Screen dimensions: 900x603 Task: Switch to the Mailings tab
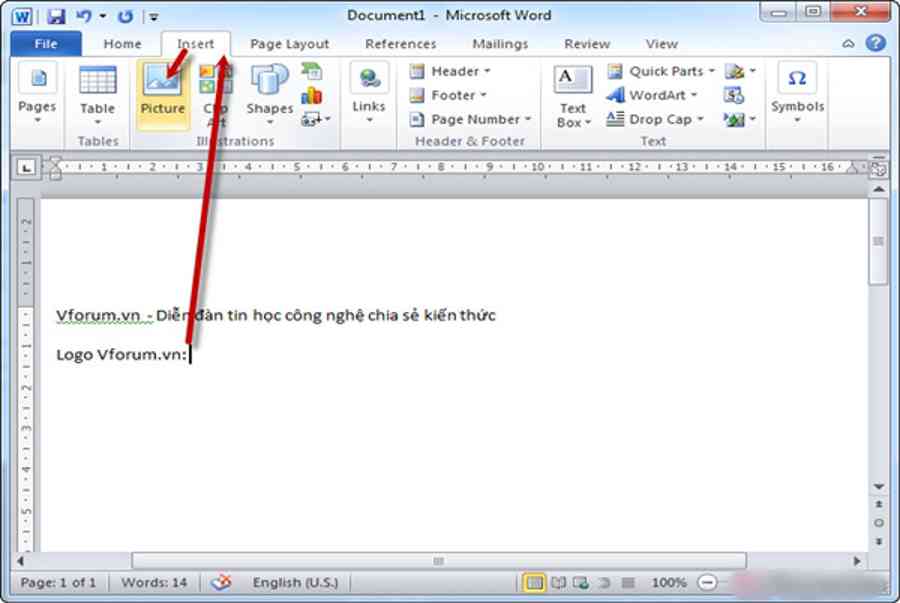[500, 44]
